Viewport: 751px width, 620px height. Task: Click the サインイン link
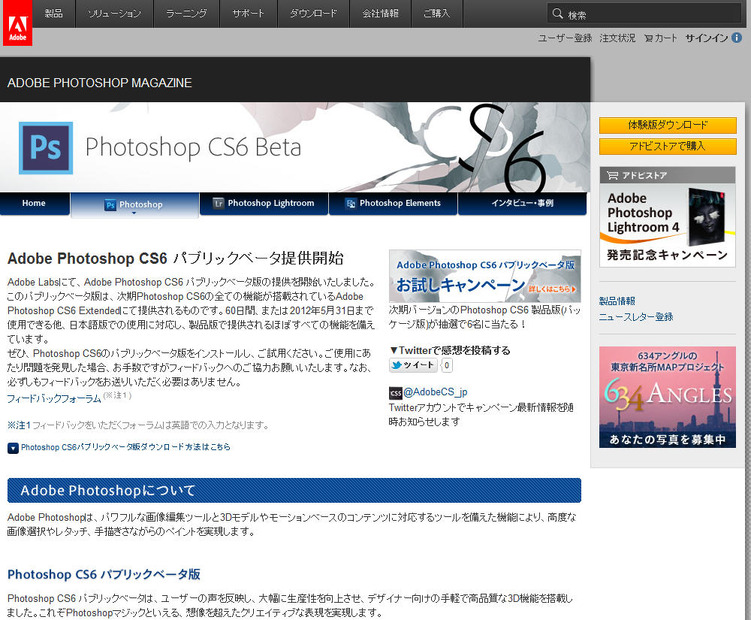706,38
